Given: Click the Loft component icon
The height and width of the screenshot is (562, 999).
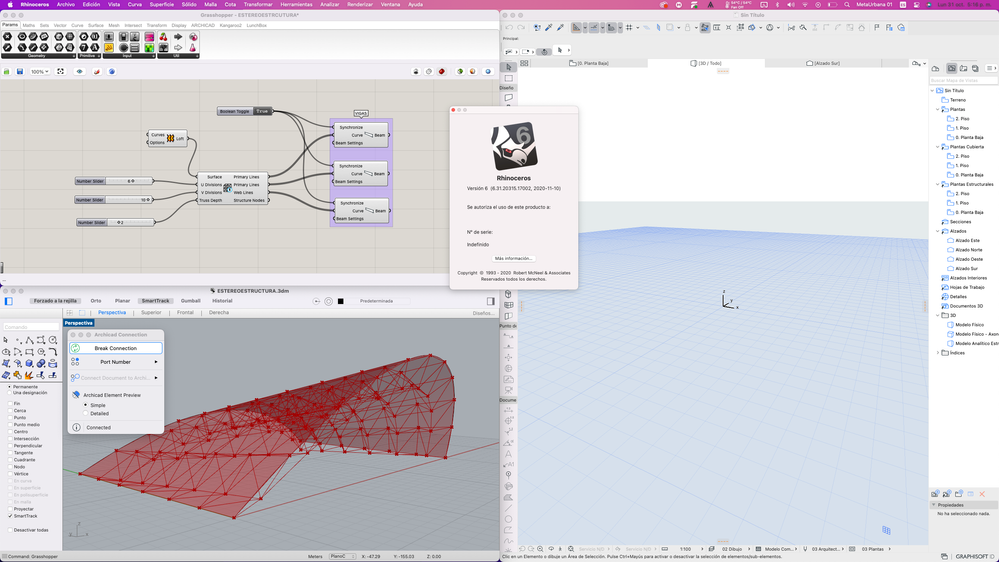Looking at the screenshot, I should point(171,138).
